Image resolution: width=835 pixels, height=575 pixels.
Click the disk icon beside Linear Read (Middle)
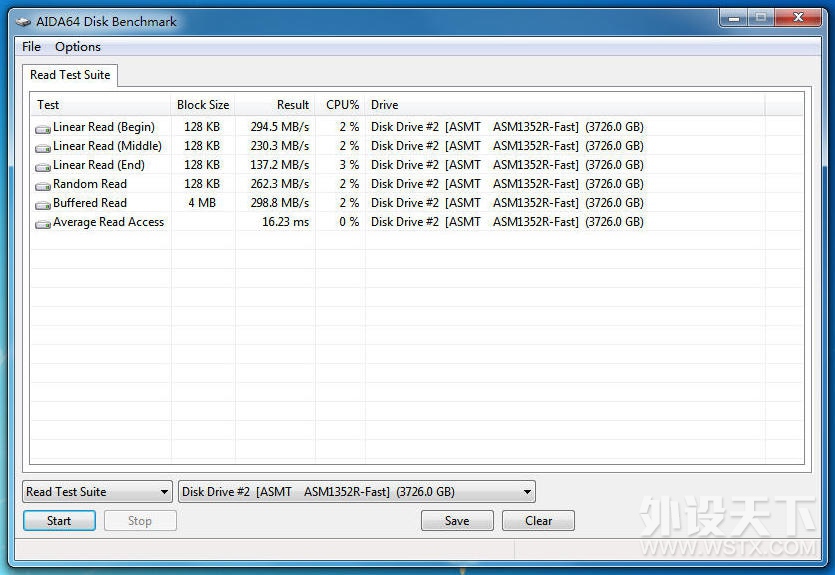[43, 148]
